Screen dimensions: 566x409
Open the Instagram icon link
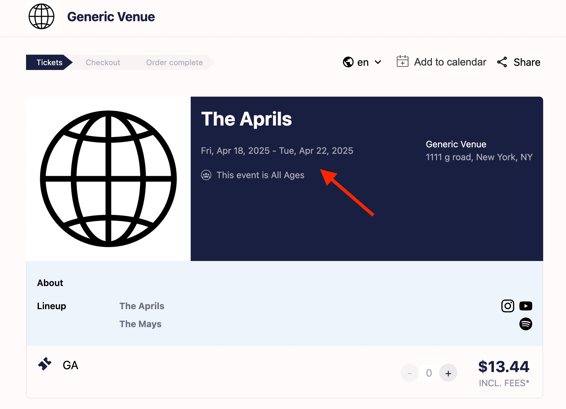pos(508,306)
